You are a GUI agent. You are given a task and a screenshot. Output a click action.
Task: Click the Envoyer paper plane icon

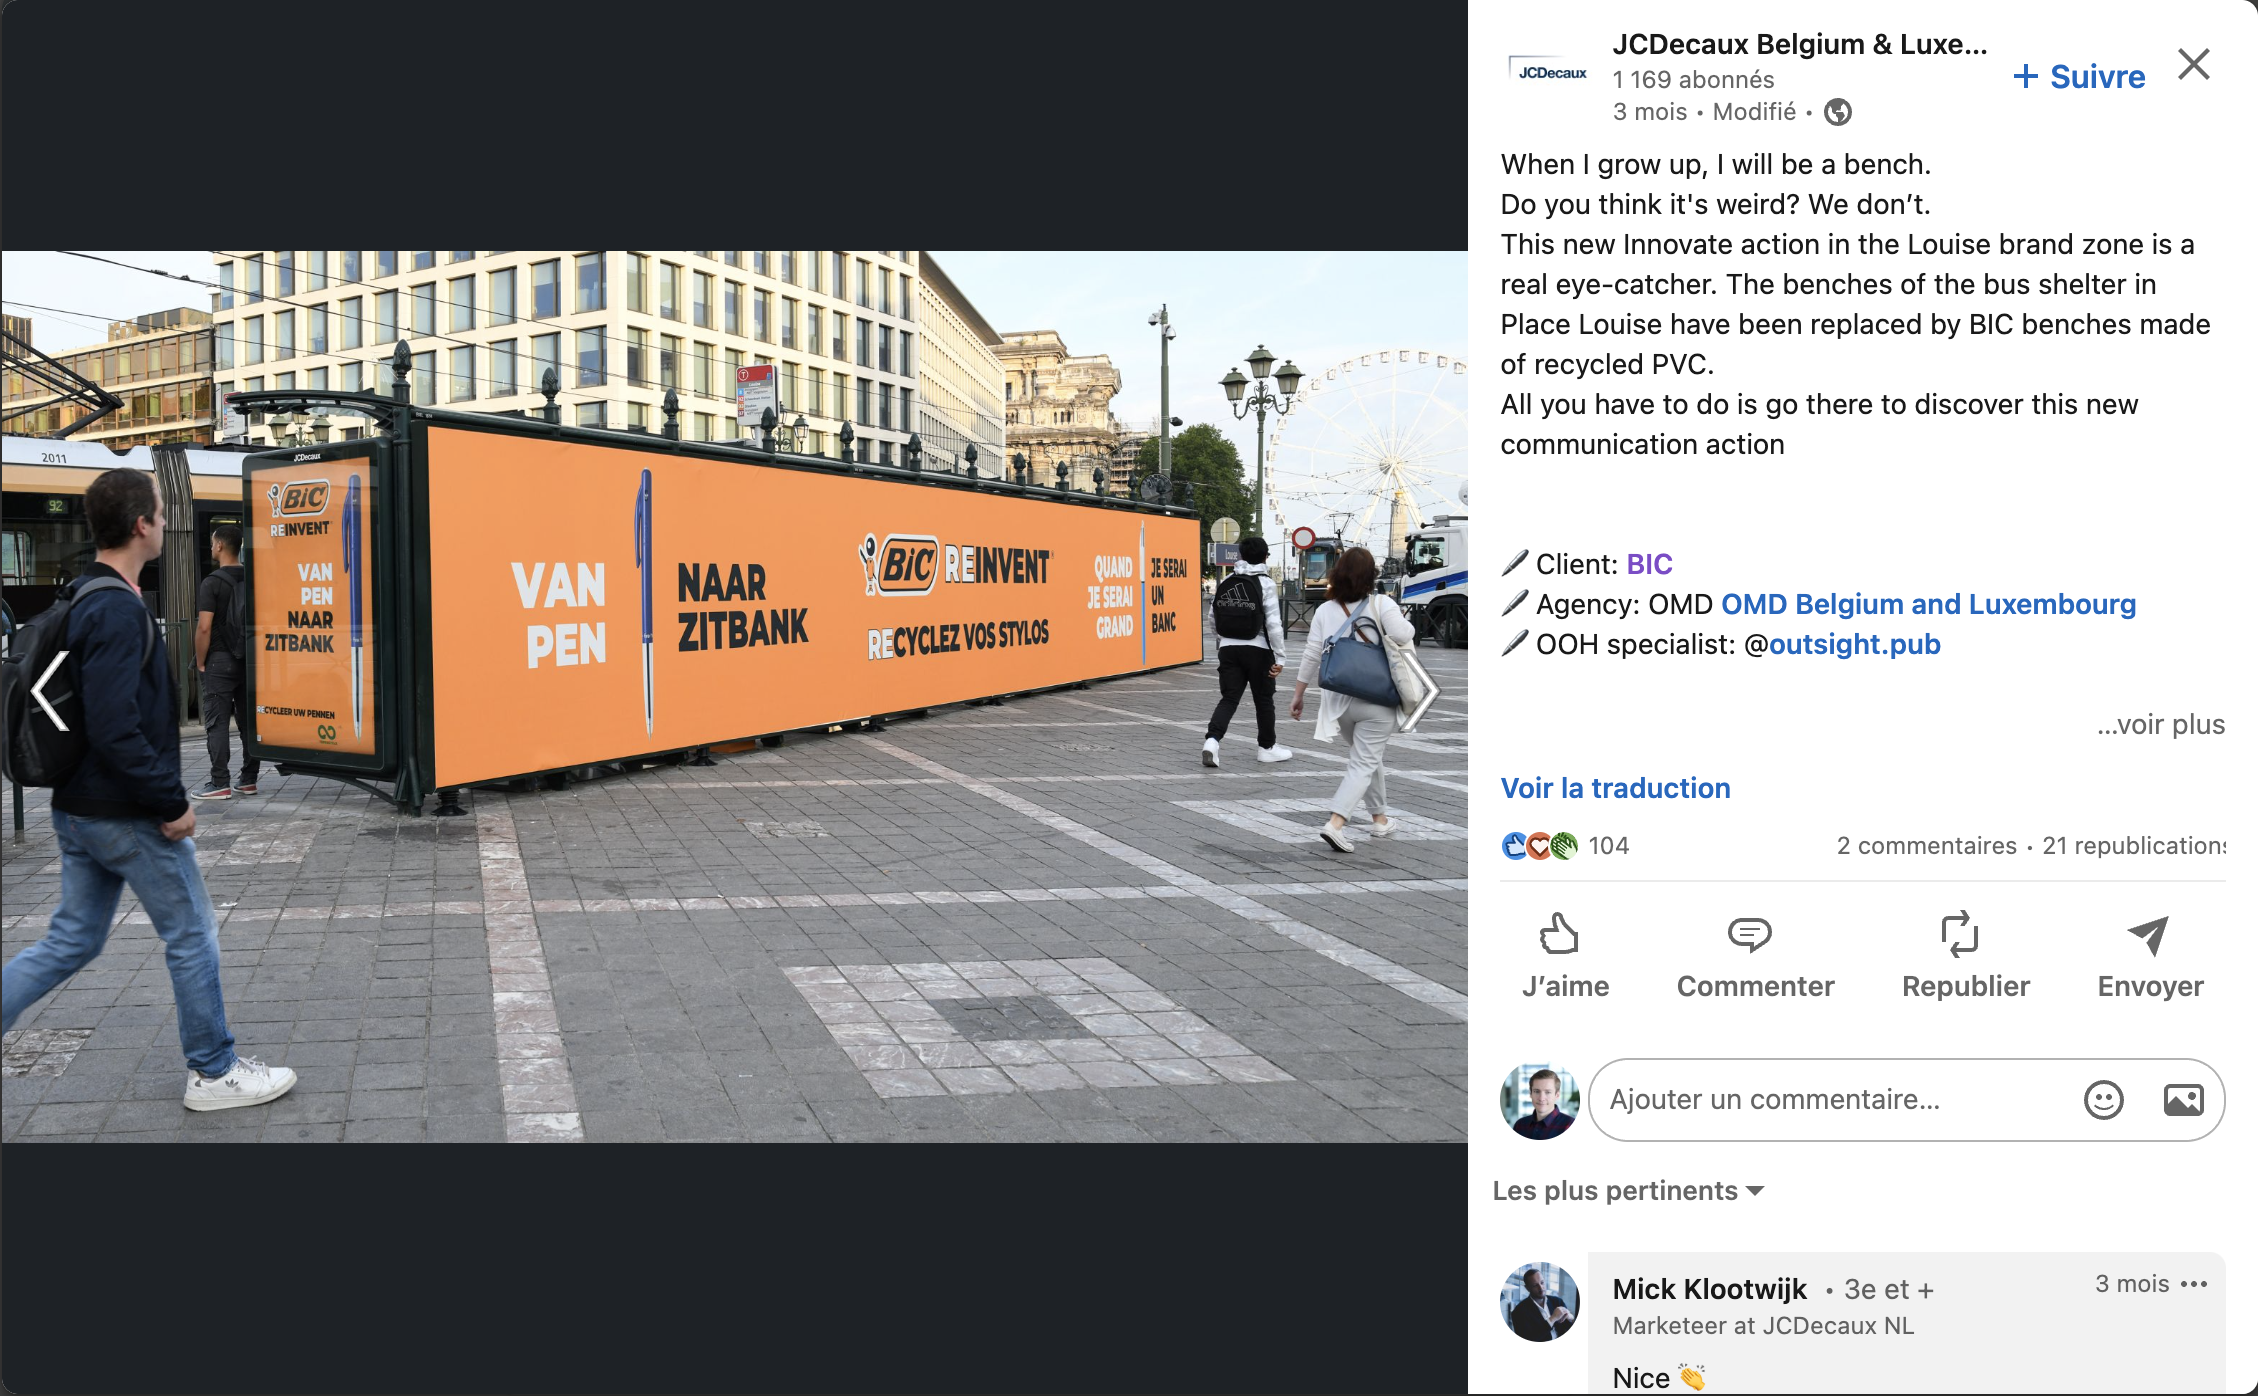[x=2148, y=935]
